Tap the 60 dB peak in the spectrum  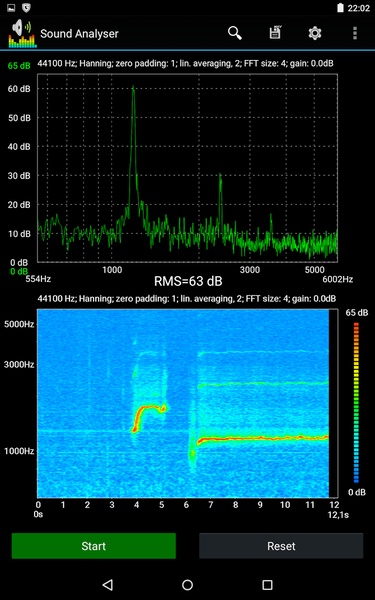tap(133, 89)
